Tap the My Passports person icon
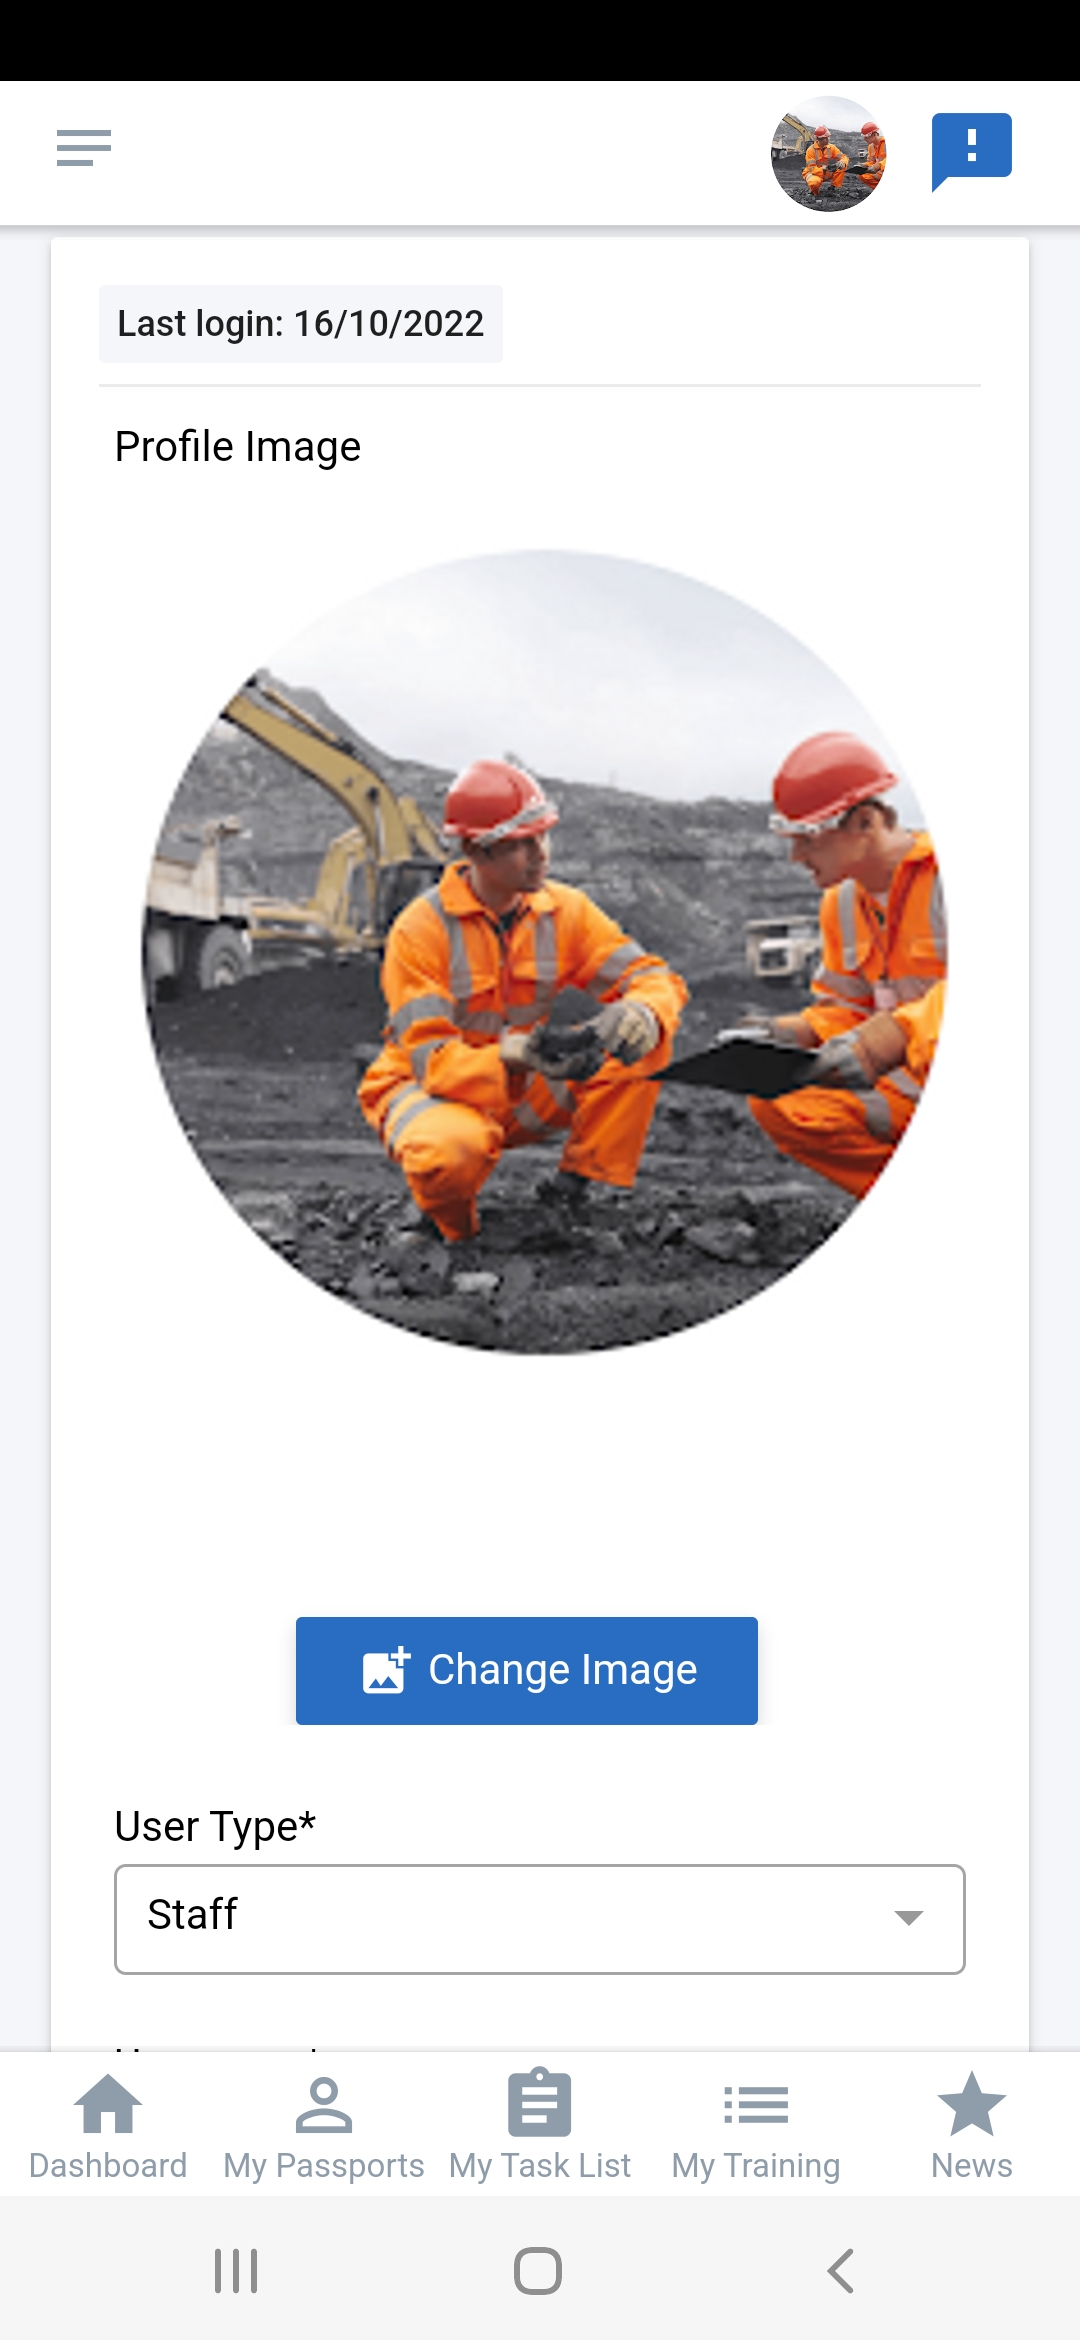Viewport: 1080px width, 2340px height. [x=324, y=2104]
